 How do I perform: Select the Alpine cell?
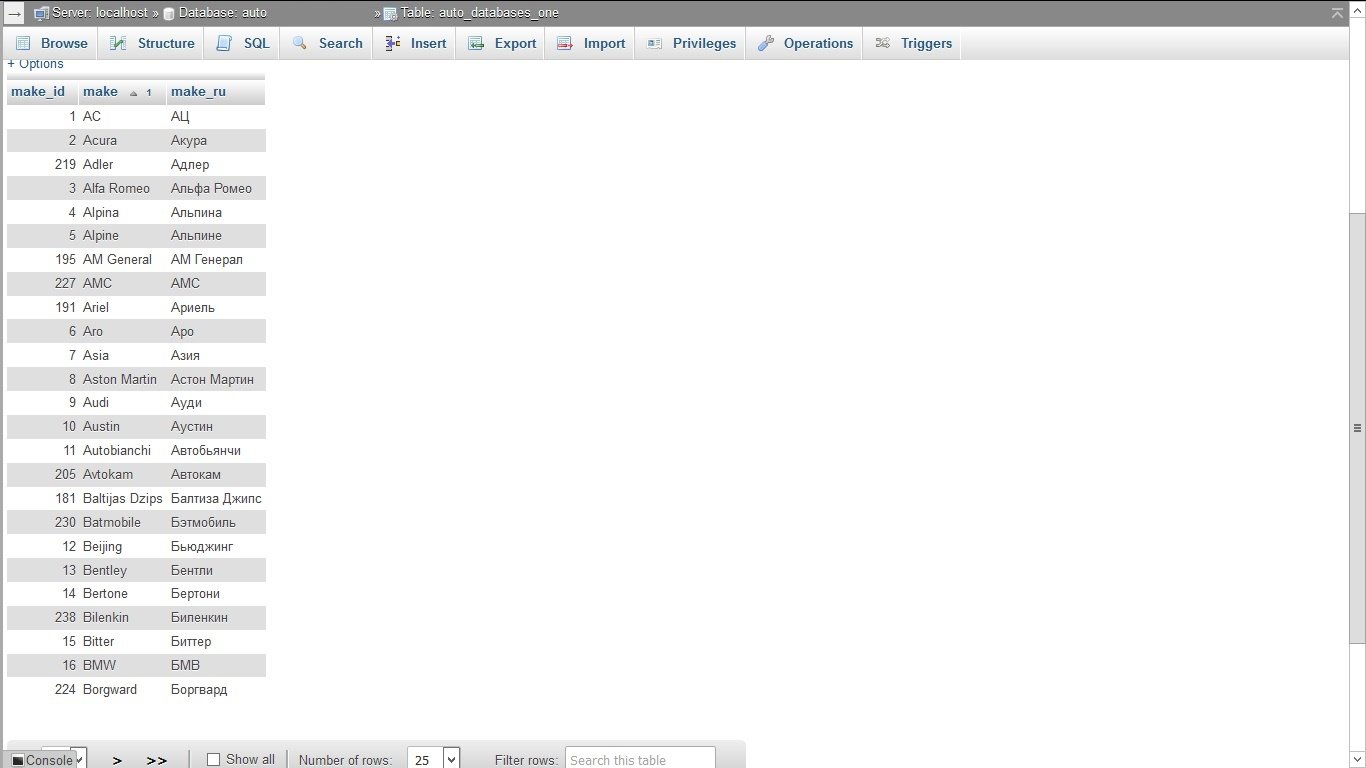pyautogui.click(x=122, y=236)
